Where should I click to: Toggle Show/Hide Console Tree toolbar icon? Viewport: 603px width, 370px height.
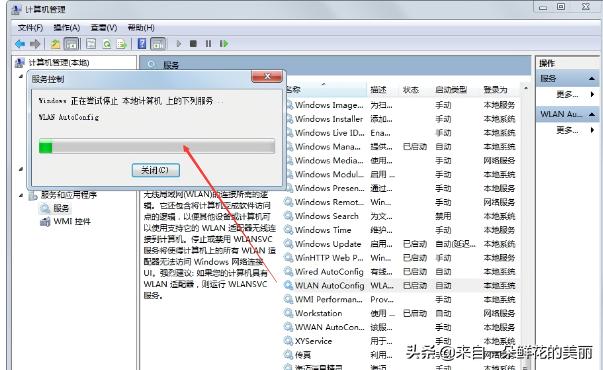72,44
